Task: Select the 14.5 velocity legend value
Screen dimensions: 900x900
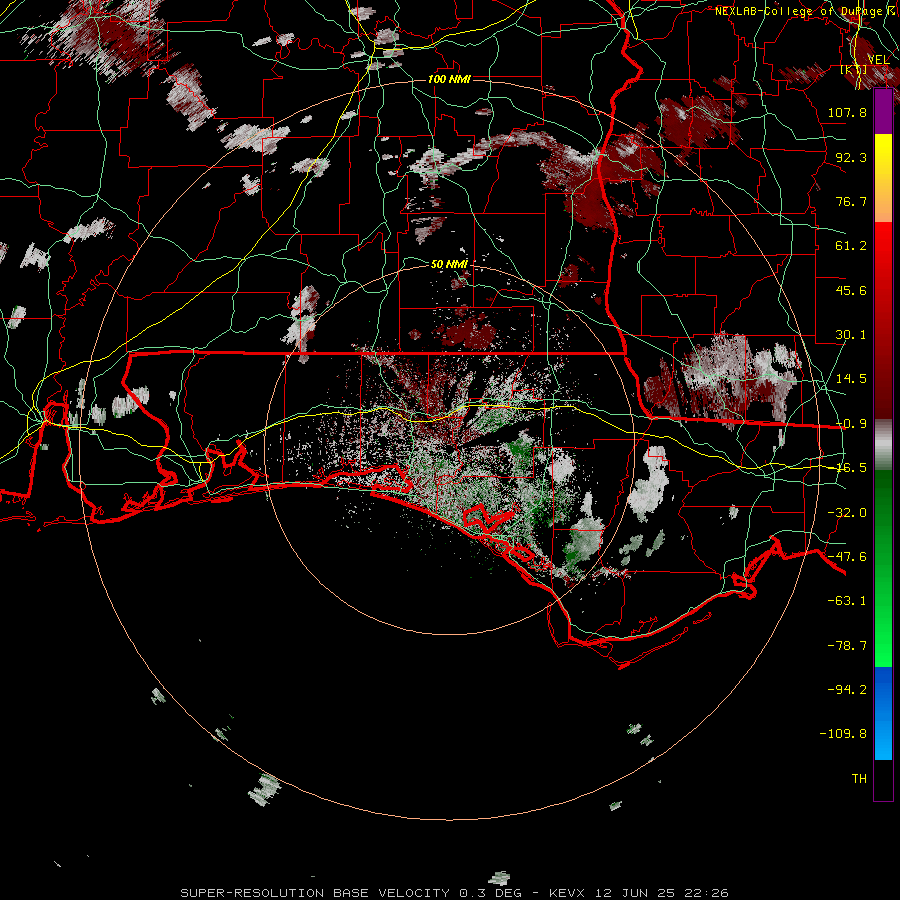Action: click(x=851, y=379)
